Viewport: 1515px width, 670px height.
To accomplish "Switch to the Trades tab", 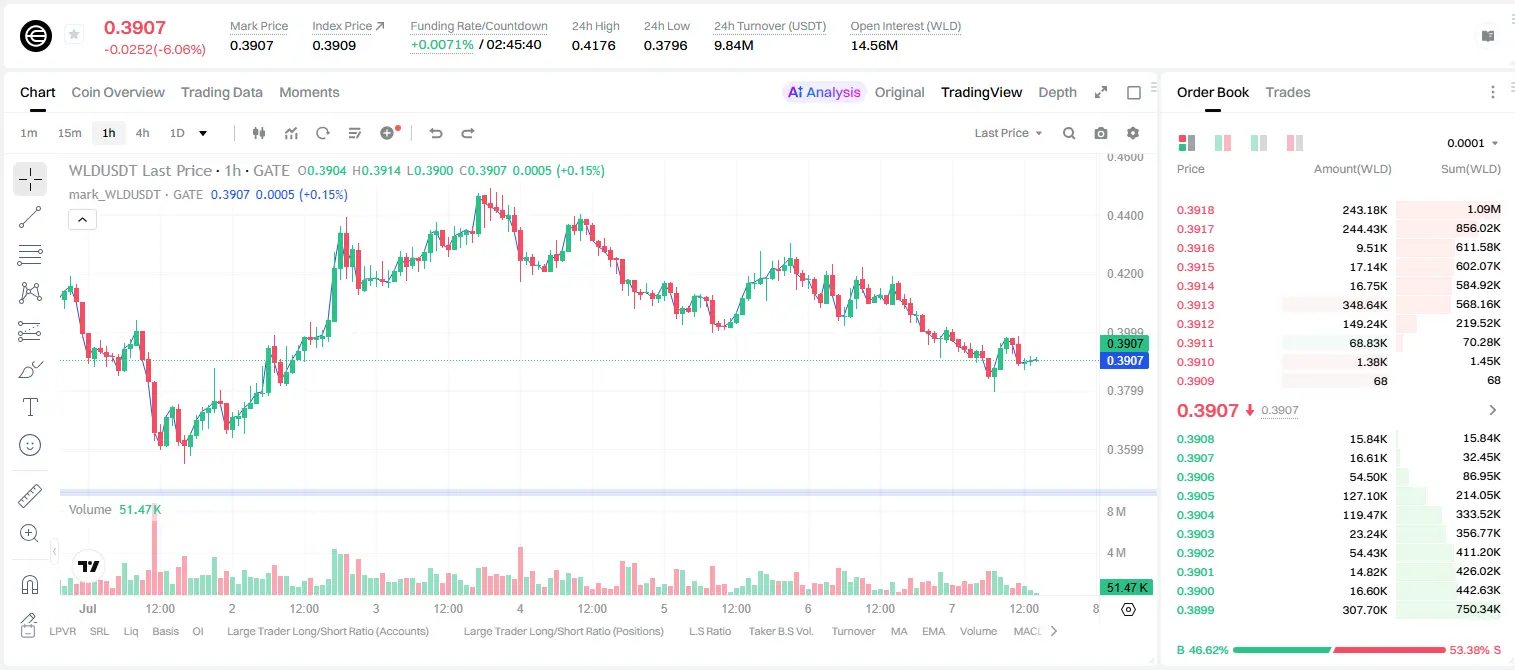I will [x=1288, y=92].
